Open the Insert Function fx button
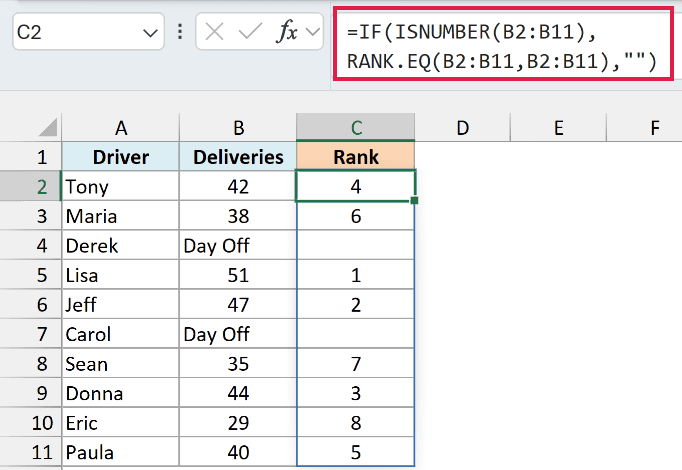 [286, 31]
